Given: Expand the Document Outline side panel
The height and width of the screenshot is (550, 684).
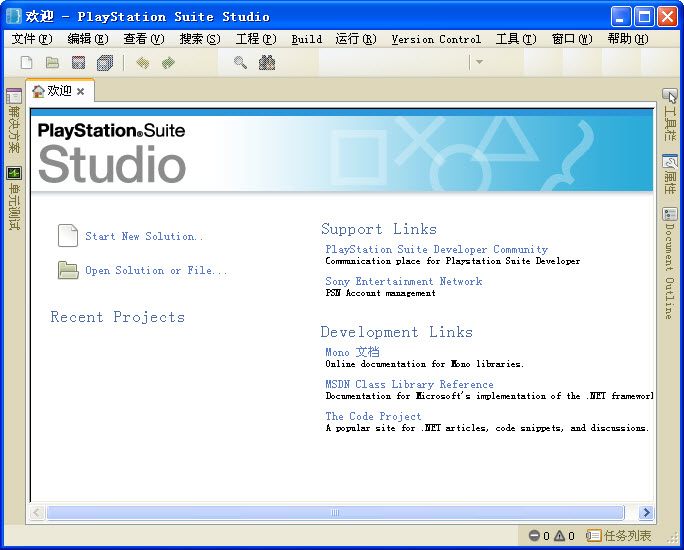Looking at the screenshot, I should 670,264.
